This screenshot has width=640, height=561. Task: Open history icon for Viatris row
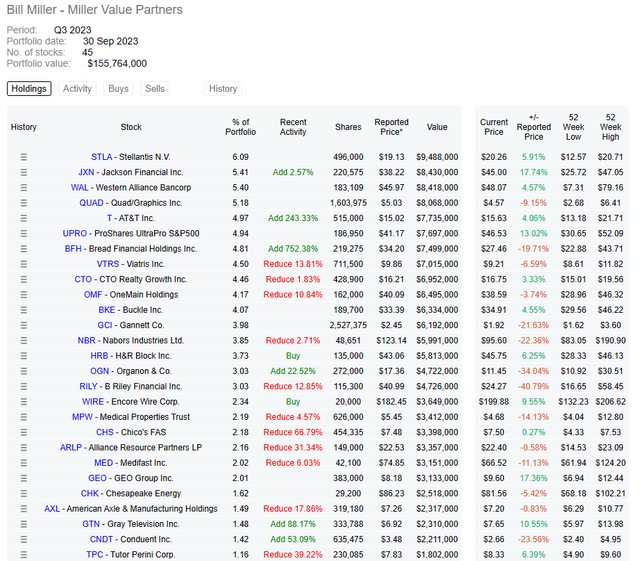coord(24,263)
